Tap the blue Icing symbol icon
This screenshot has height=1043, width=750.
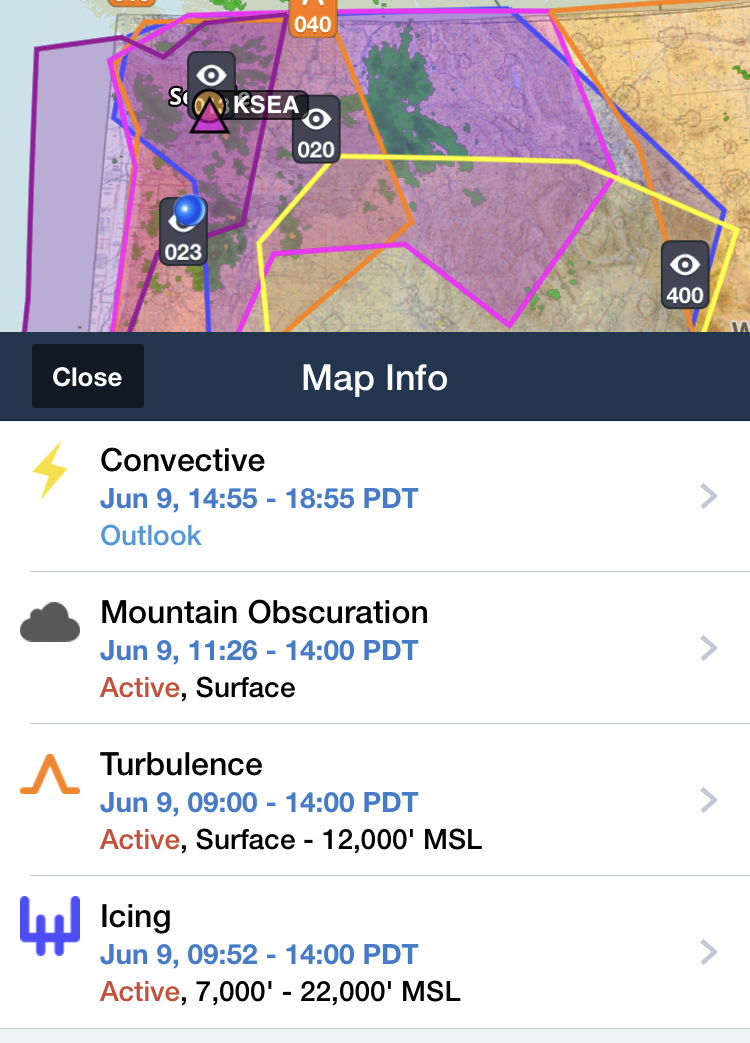pyautogui.click(x=50, y=926)
